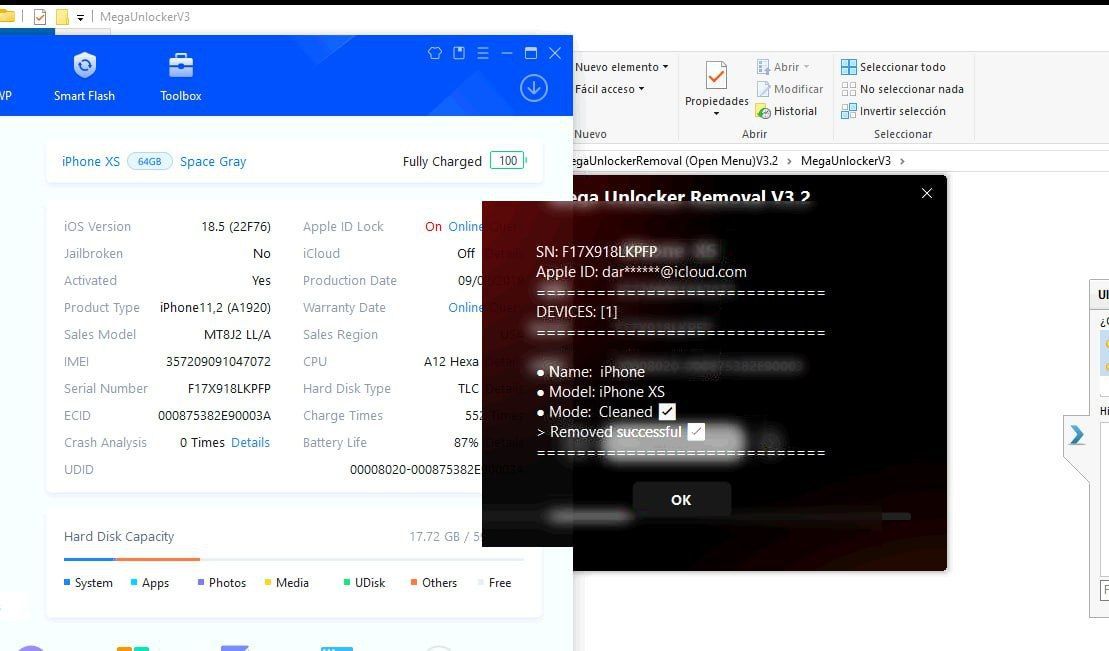
Task: Expand the Fácil acceso dropdown
Action: click(x=641, y=89)
